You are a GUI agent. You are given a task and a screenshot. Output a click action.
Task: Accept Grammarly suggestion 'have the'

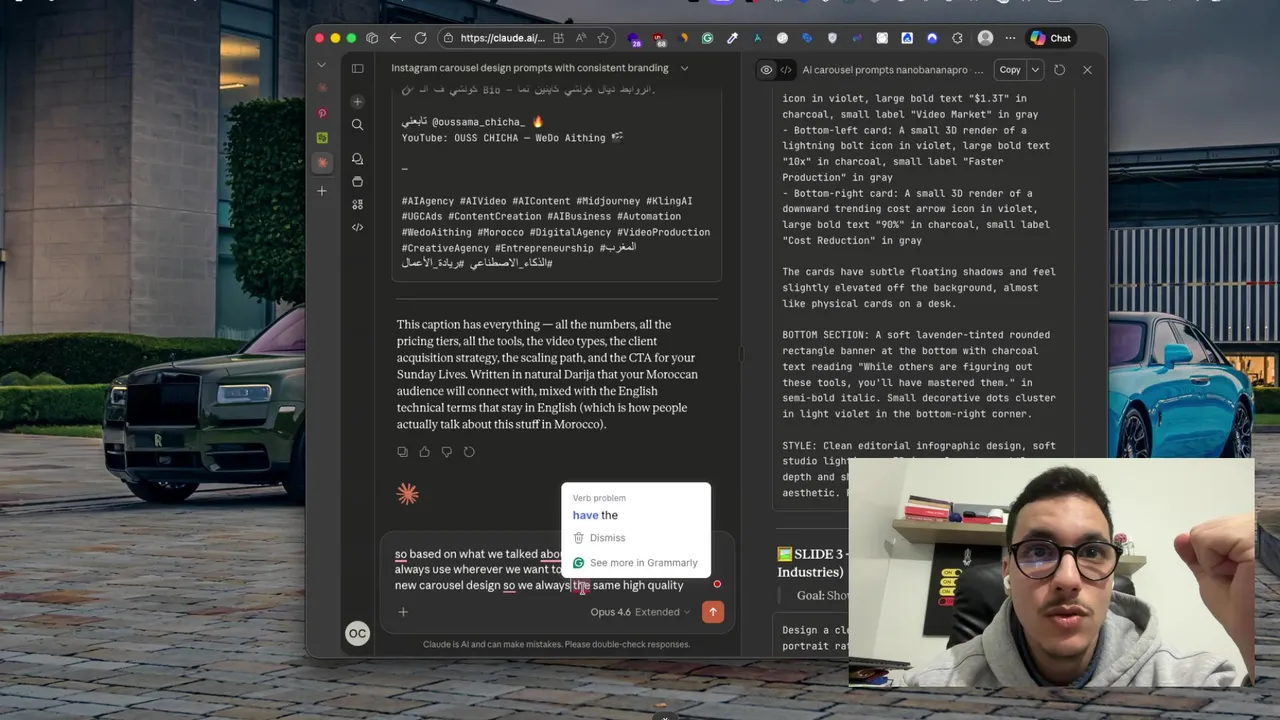pos(595,515)
